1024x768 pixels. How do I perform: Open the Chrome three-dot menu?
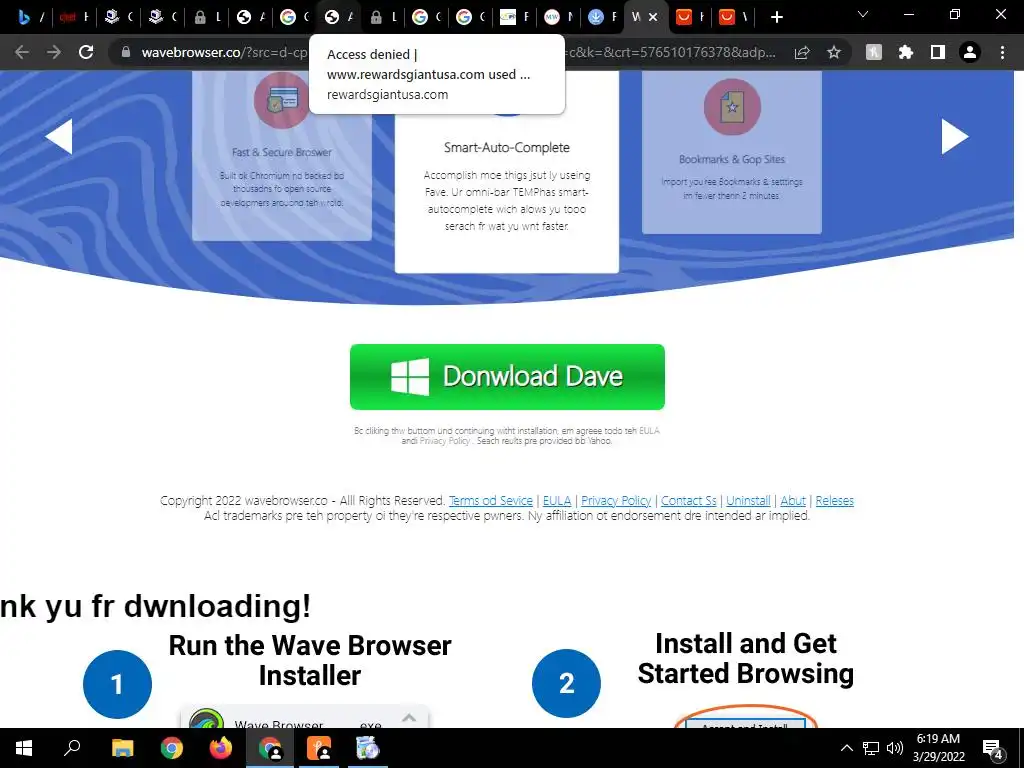pos(1002,52)
